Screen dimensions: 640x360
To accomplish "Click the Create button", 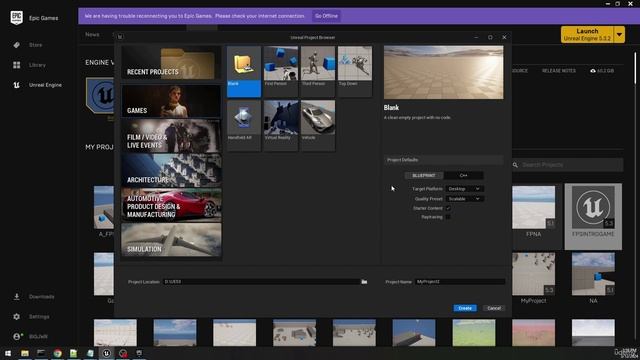I will tap(465, 308).
